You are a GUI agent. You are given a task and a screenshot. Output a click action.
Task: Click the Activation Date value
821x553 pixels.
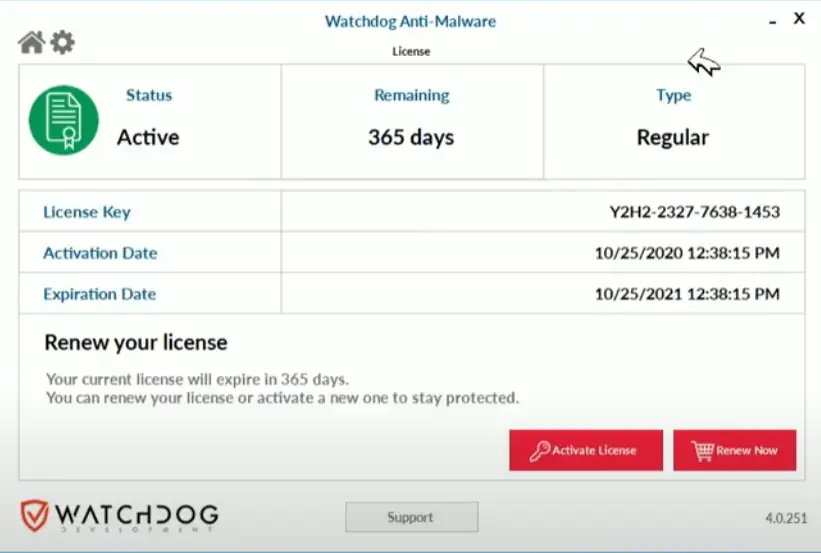coord(686,253)
